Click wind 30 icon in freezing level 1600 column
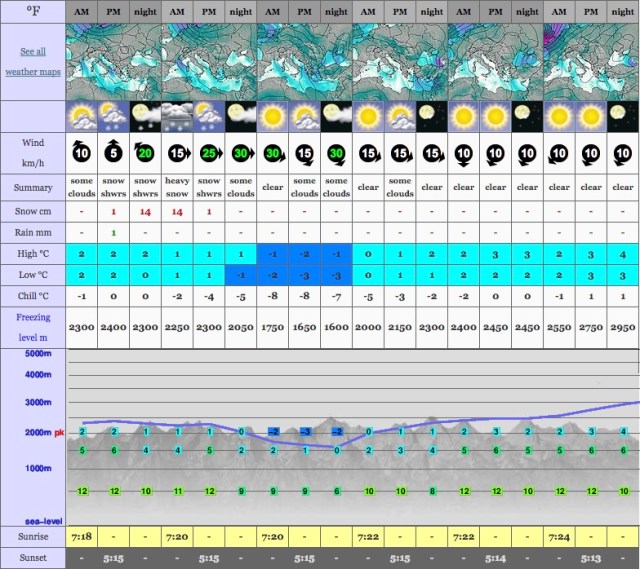This screenshot has width=640, height=569. [337, 154]
